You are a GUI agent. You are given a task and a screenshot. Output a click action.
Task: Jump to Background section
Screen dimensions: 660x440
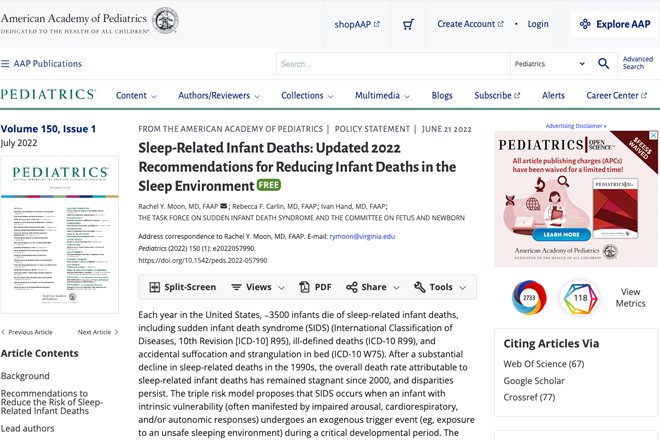pos(25,376)
